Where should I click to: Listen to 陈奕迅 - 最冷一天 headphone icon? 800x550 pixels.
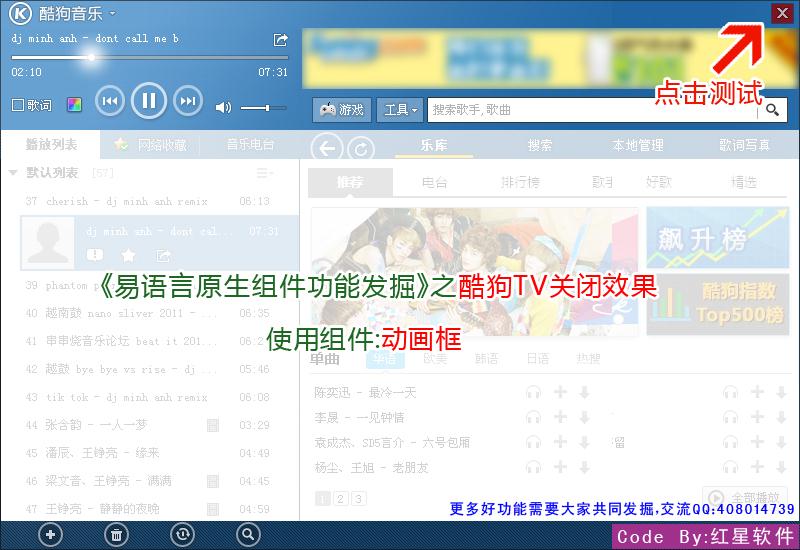[x=533, y=392]
